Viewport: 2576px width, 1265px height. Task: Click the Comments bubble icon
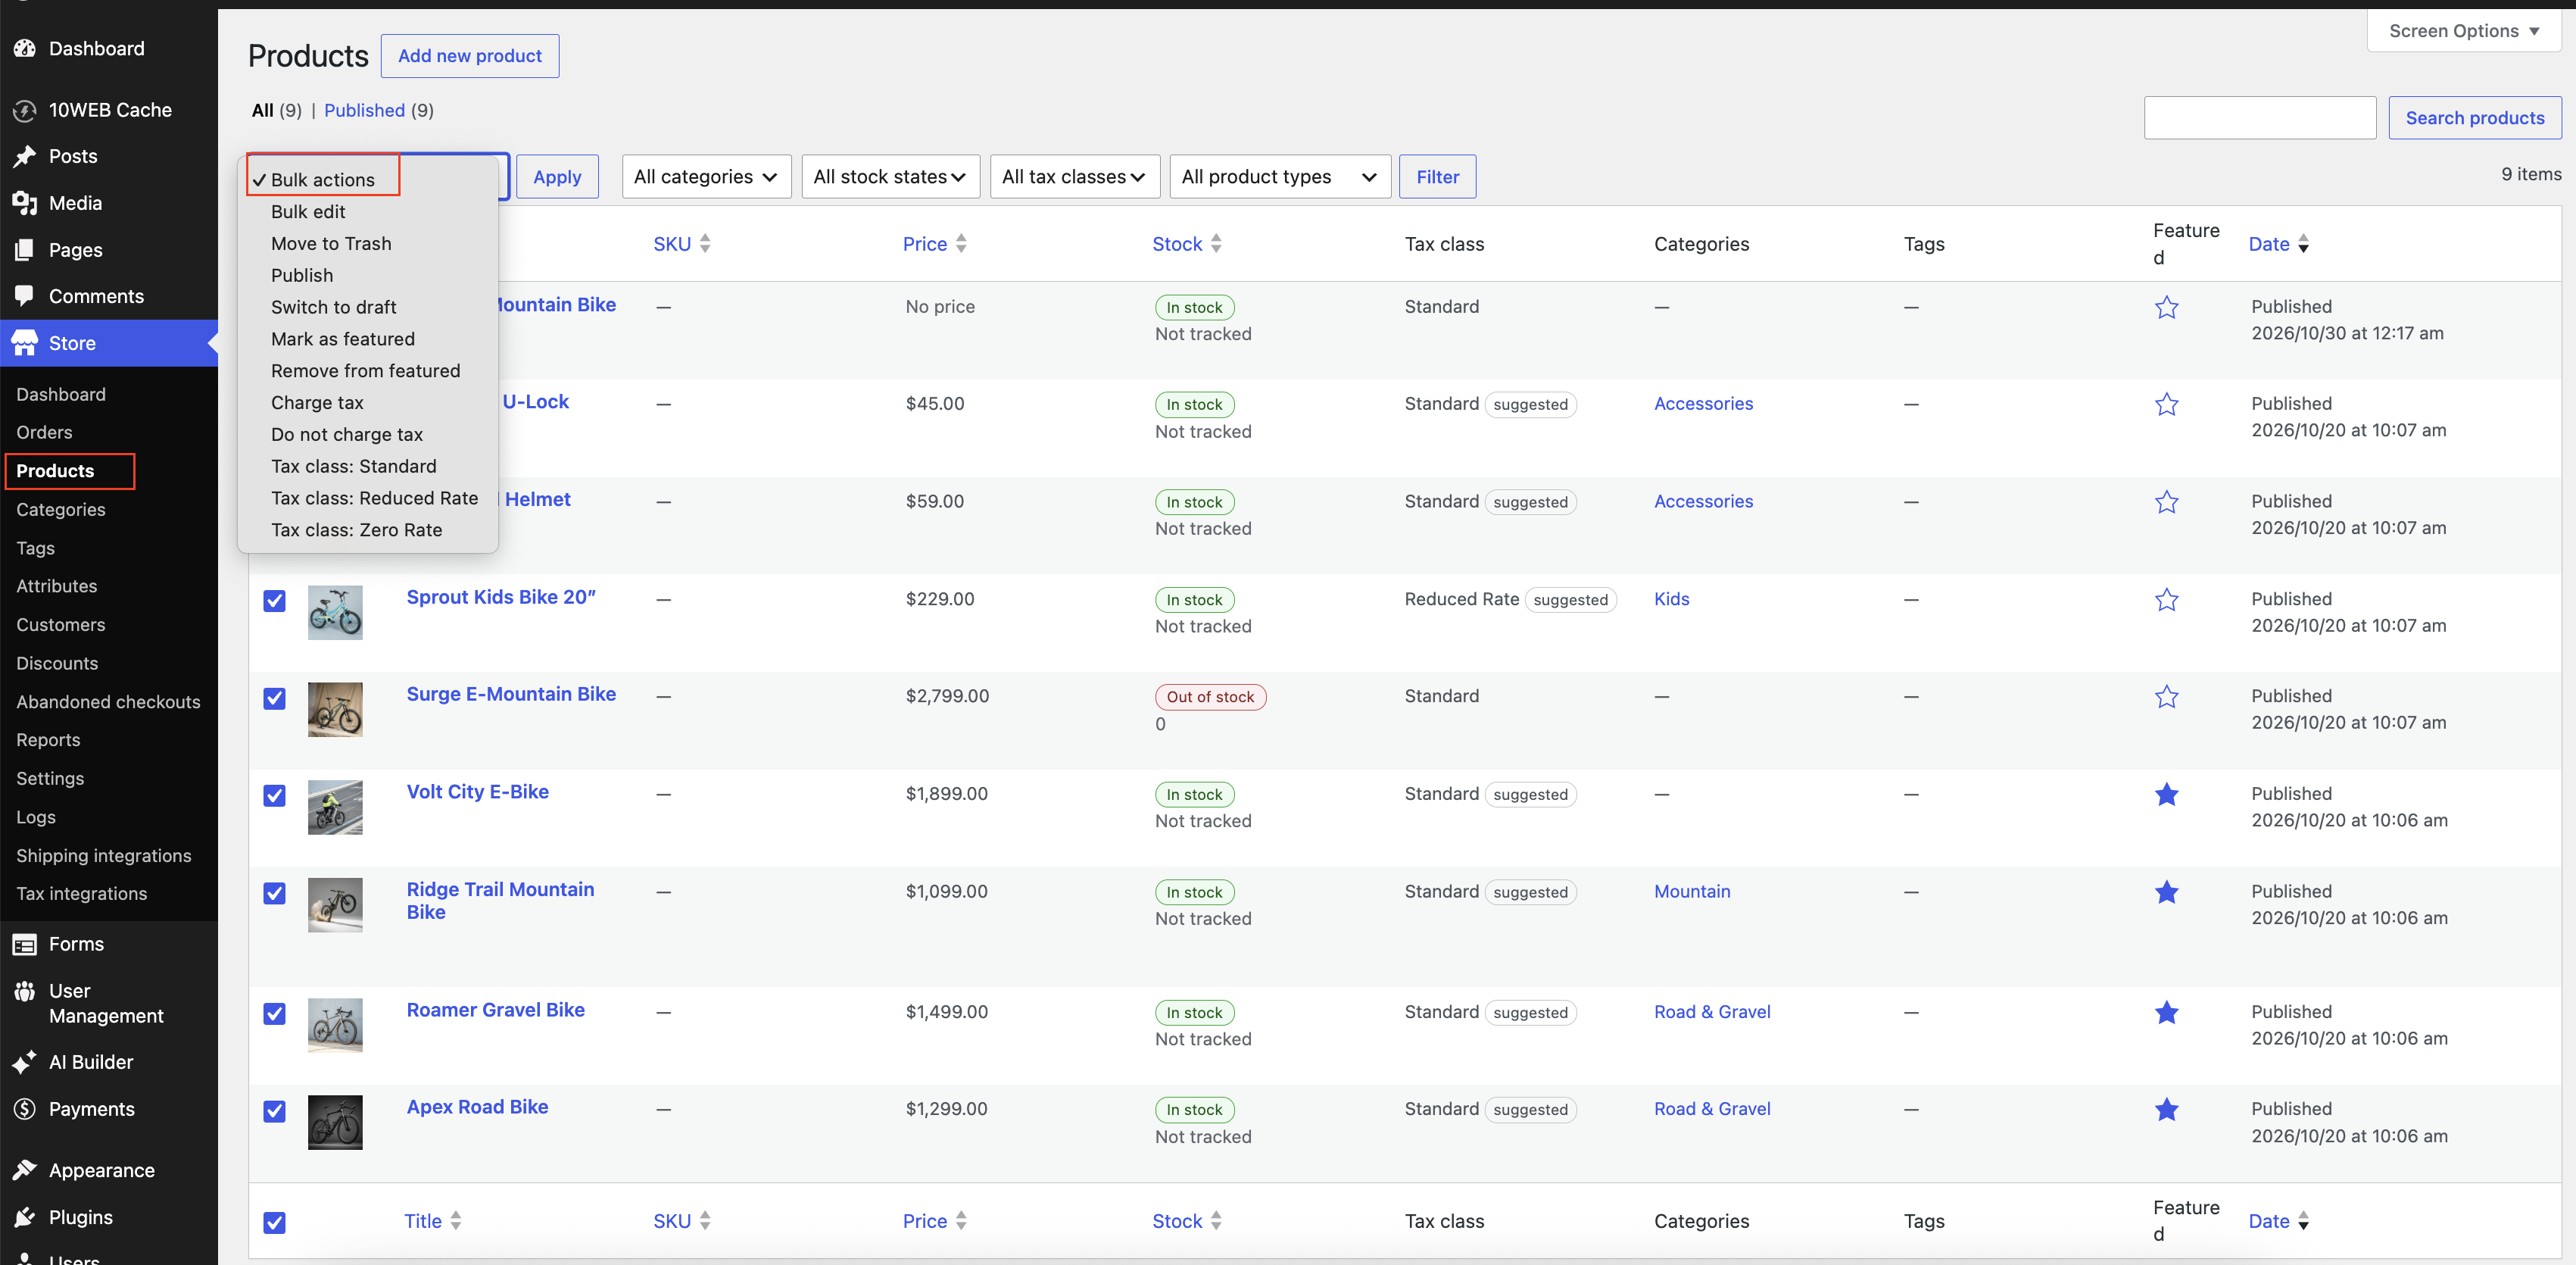click(25, 296)
